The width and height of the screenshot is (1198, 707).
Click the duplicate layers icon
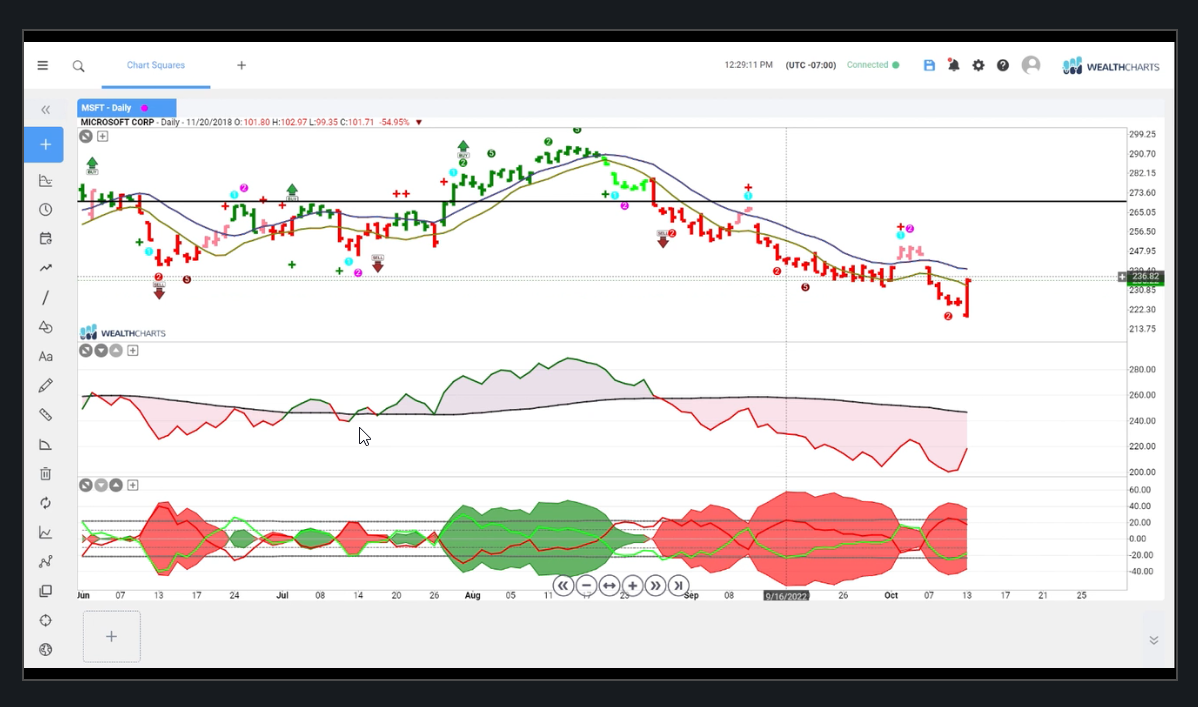click(x=46, y=591)
